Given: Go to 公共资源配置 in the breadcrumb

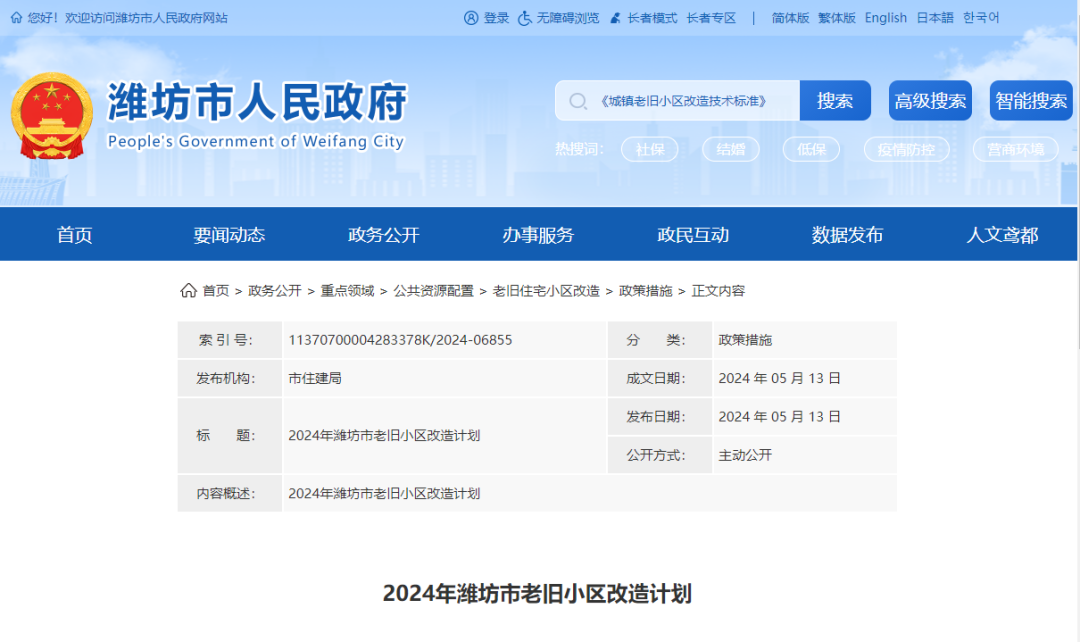Looking at the screenshot, I should pos(433,291).
